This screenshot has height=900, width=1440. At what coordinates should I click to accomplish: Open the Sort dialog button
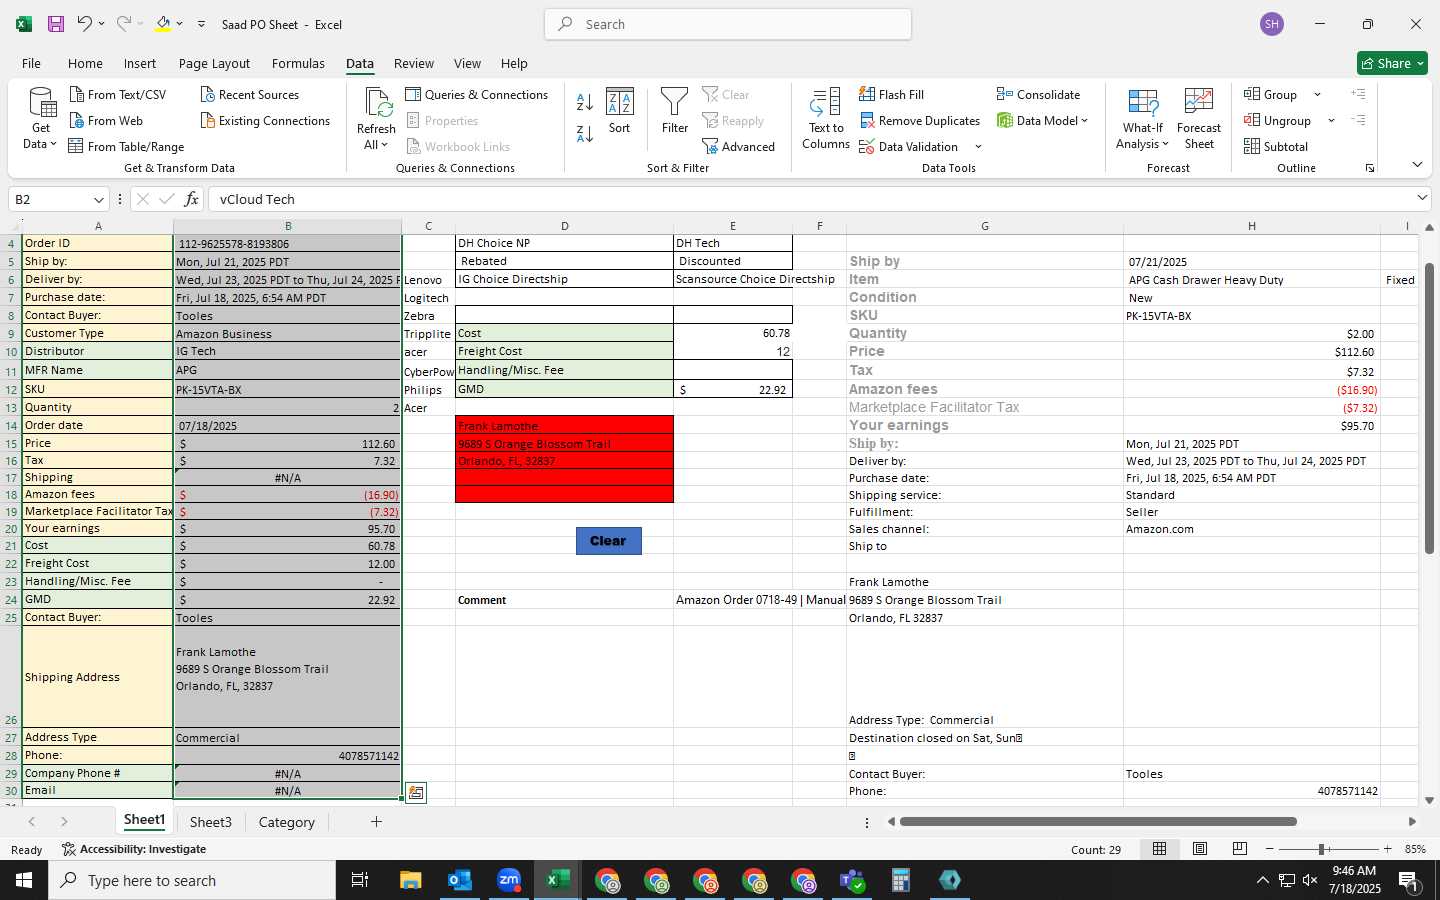click(620, 111)
